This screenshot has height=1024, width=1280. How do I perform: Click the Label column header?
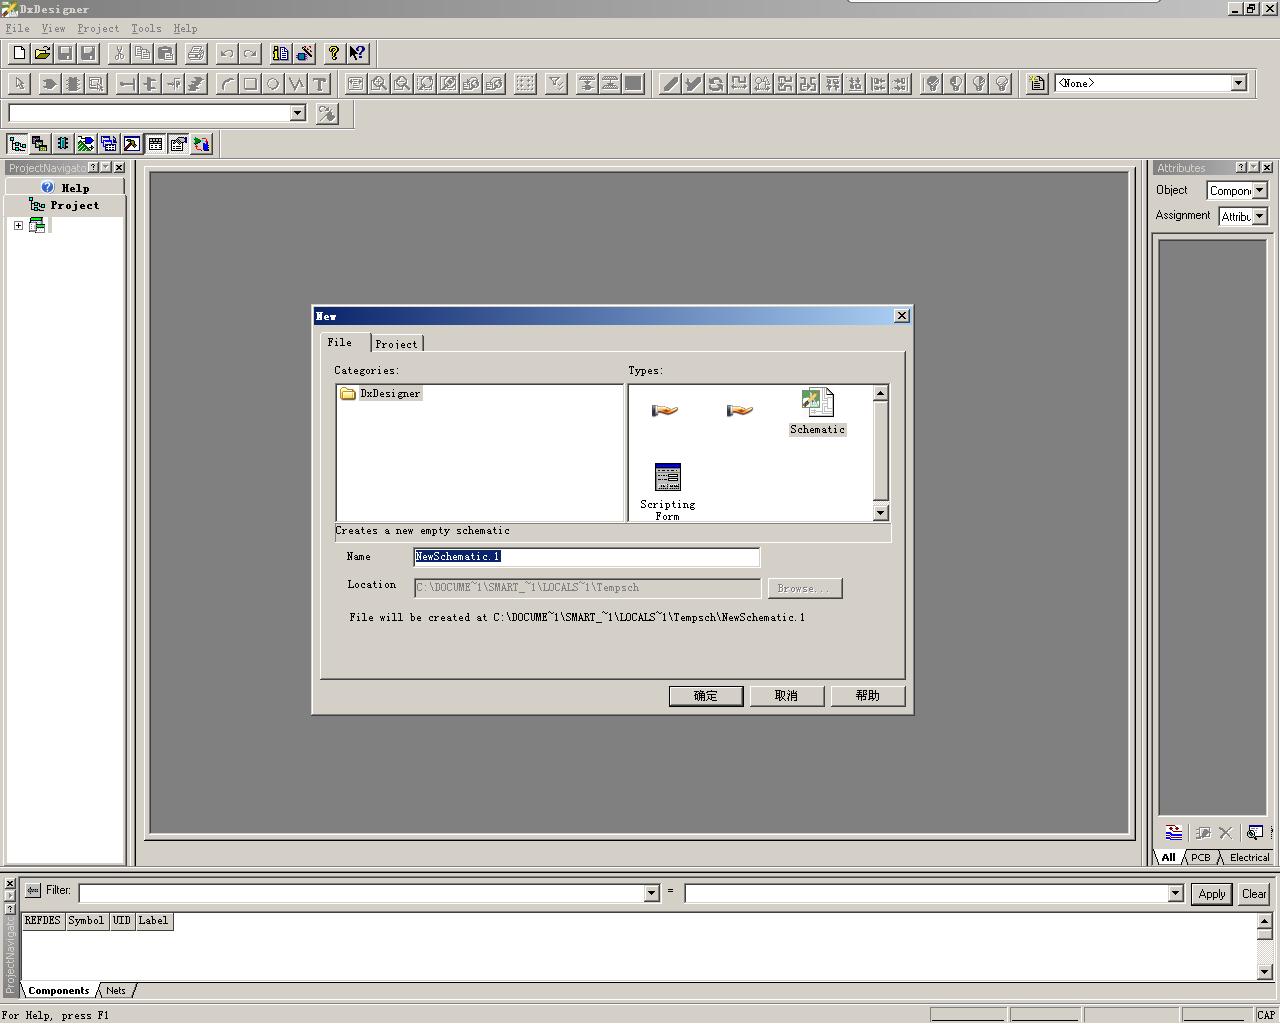tap(154, 921)
